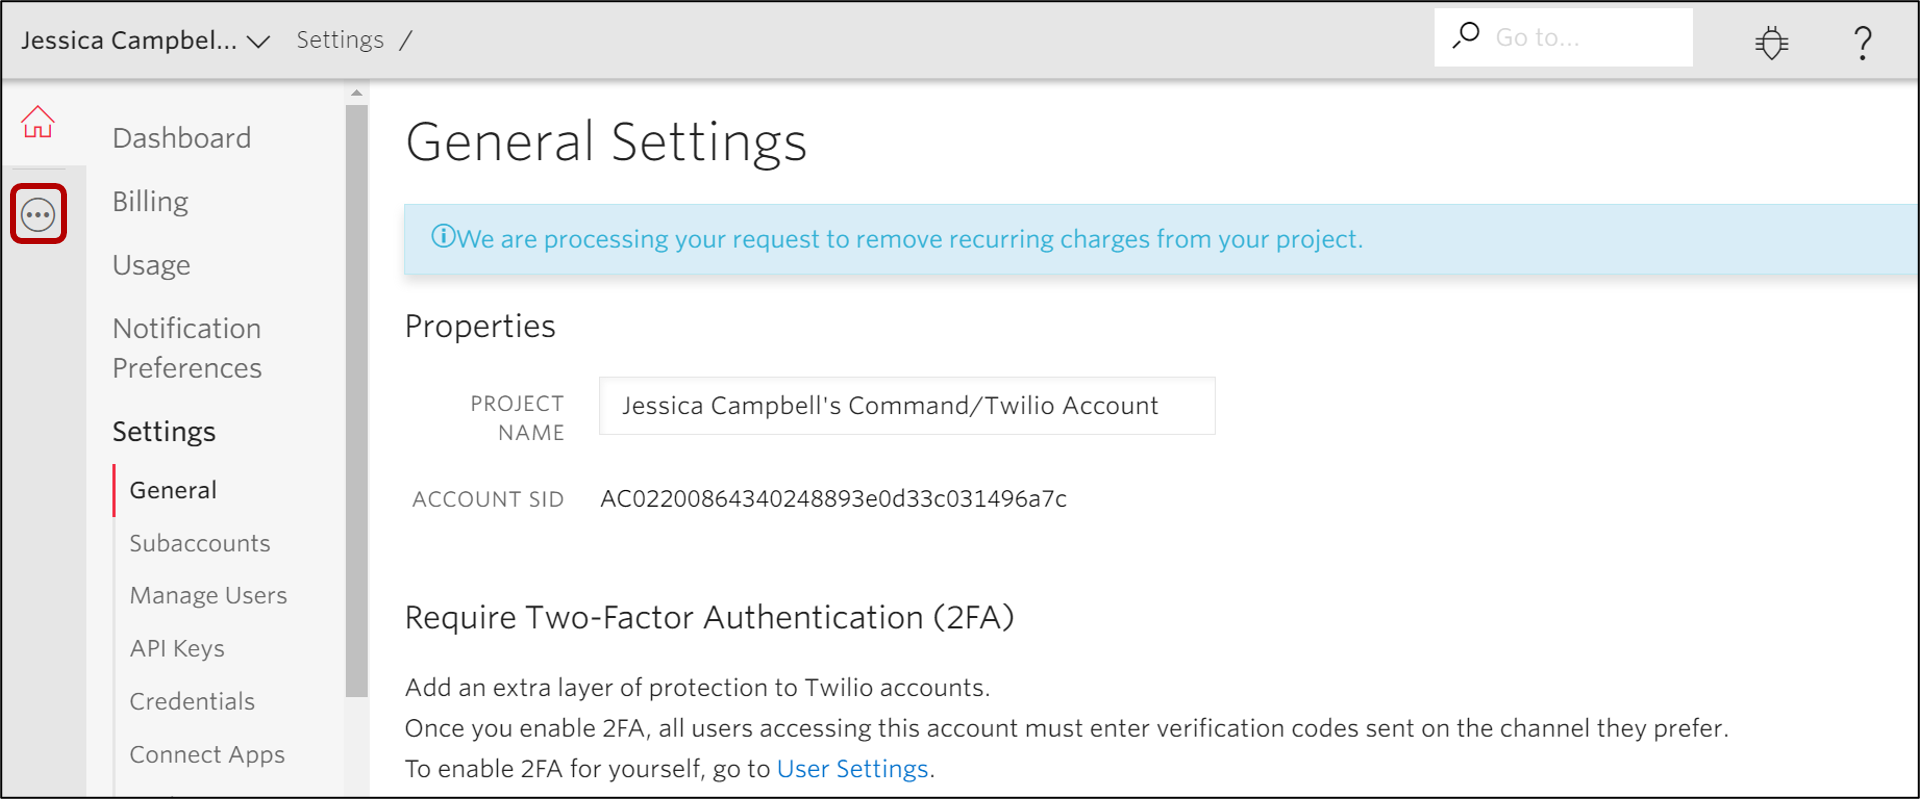Click into the Project Name text field
The width and height of the screenshot is (1920, 799).
[906, 406]
